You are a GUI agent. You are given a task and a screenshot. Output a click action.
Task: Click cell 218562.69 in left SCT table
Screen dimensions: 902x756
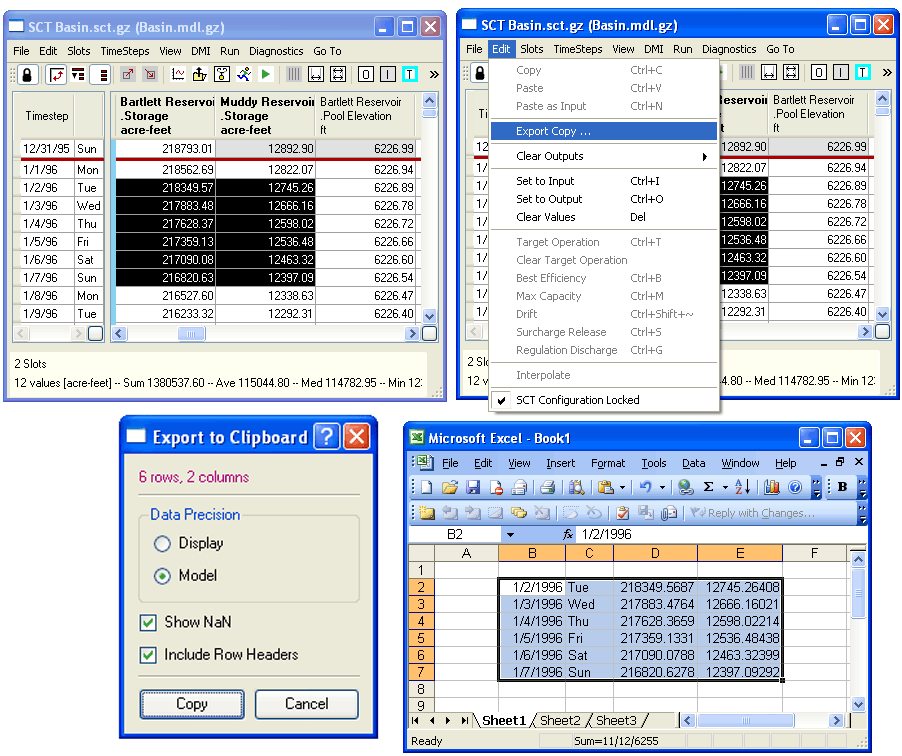[x=166, y=170]
